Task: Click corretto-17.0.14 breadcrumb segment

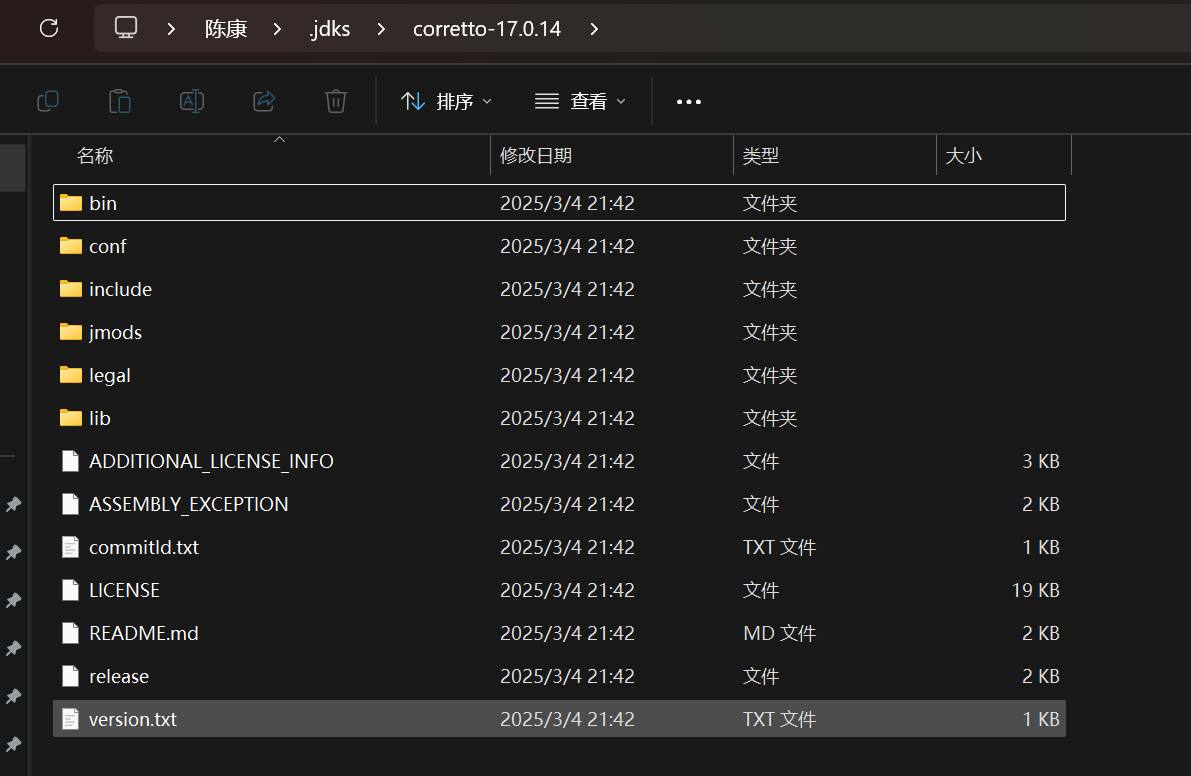Action: (487, 29)
